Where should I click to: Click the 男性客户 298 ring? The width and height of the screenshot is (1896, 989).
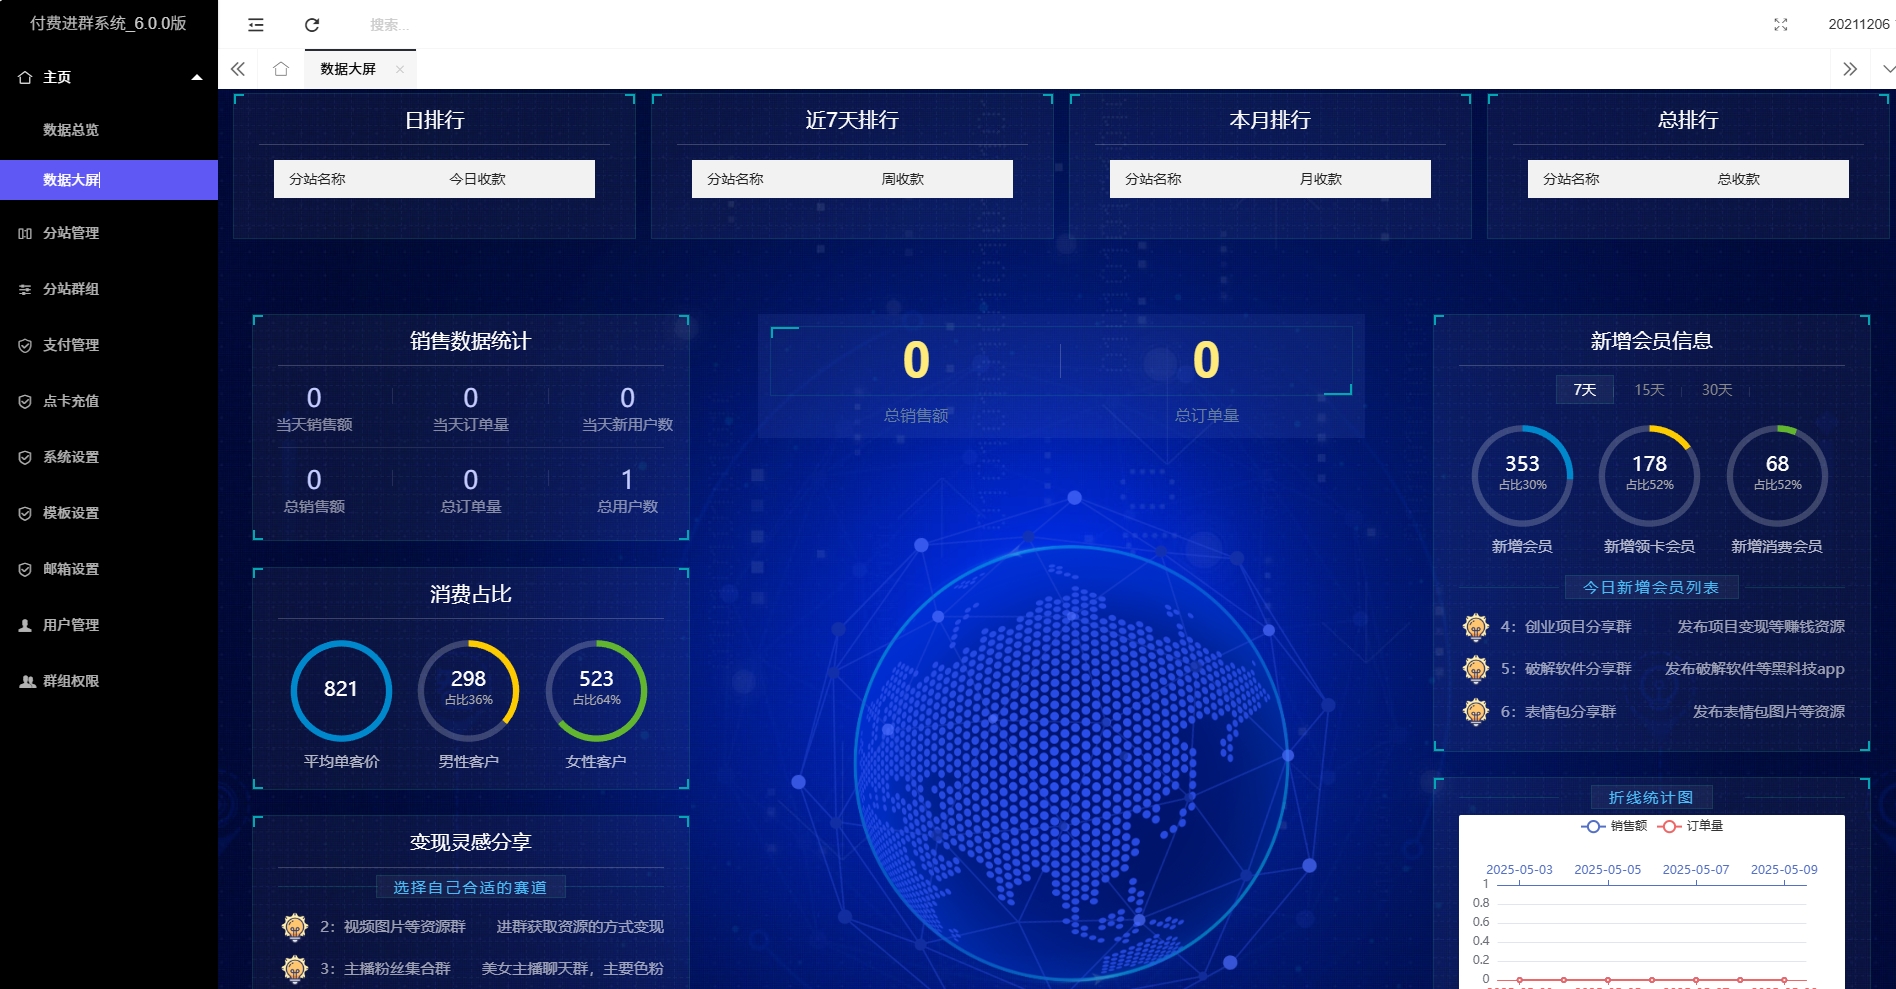pyautogui.click(x=468, y=690)
